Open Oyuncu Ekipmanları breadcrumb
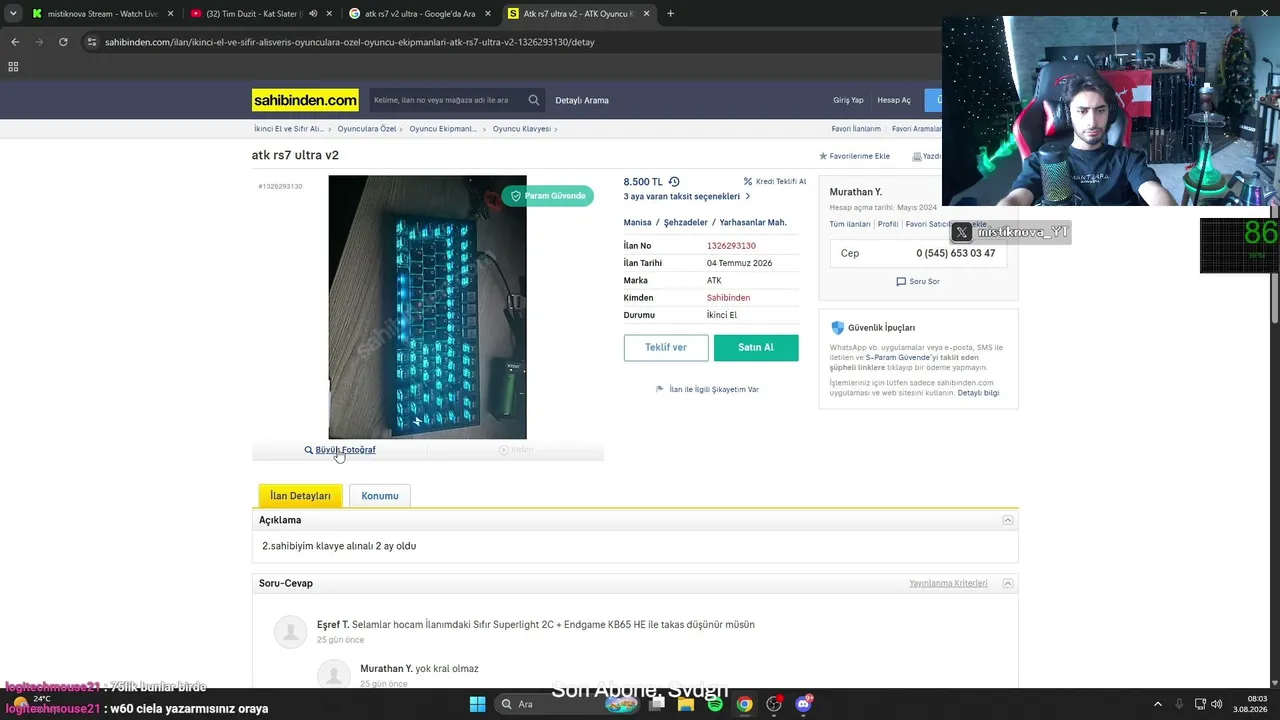 [443, 129]
